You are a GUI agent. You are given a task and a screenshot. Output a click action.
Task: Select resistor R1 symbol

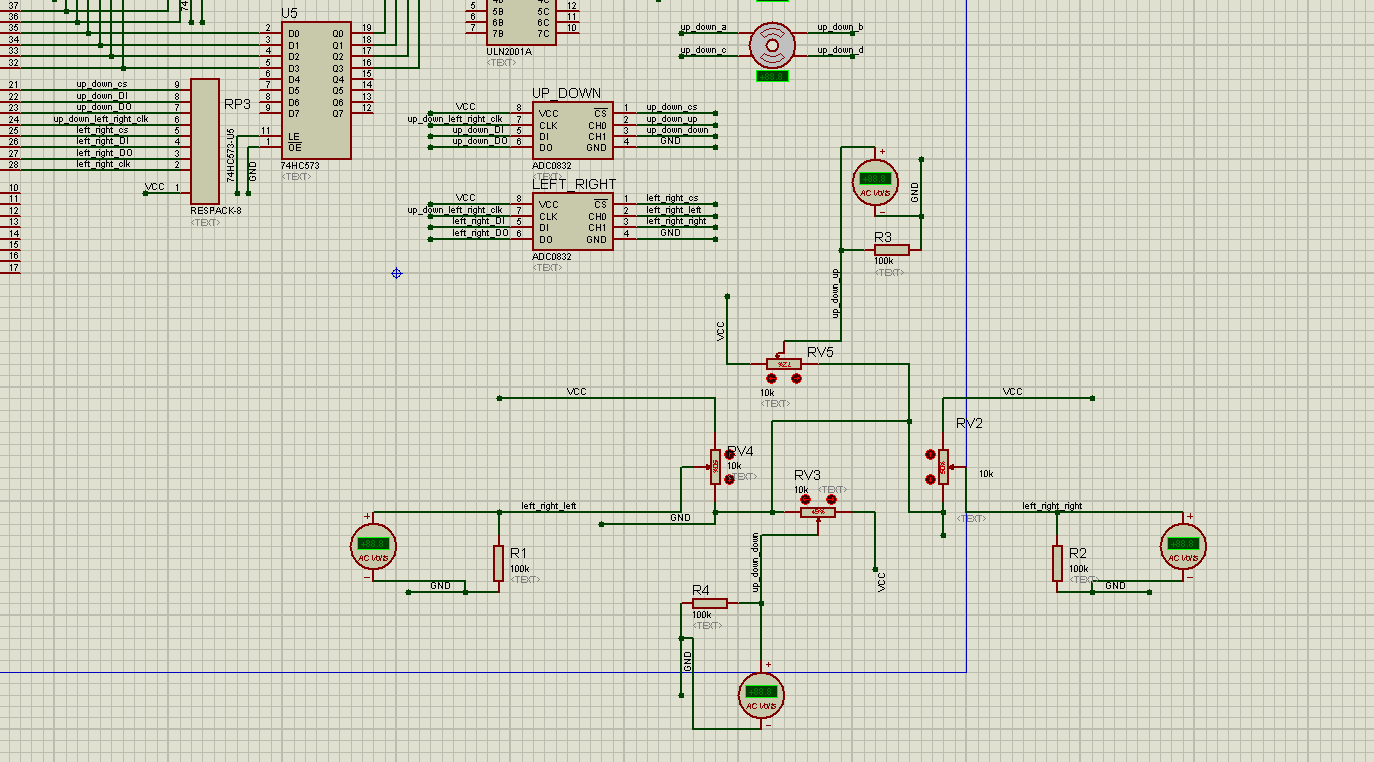point(498,563)
